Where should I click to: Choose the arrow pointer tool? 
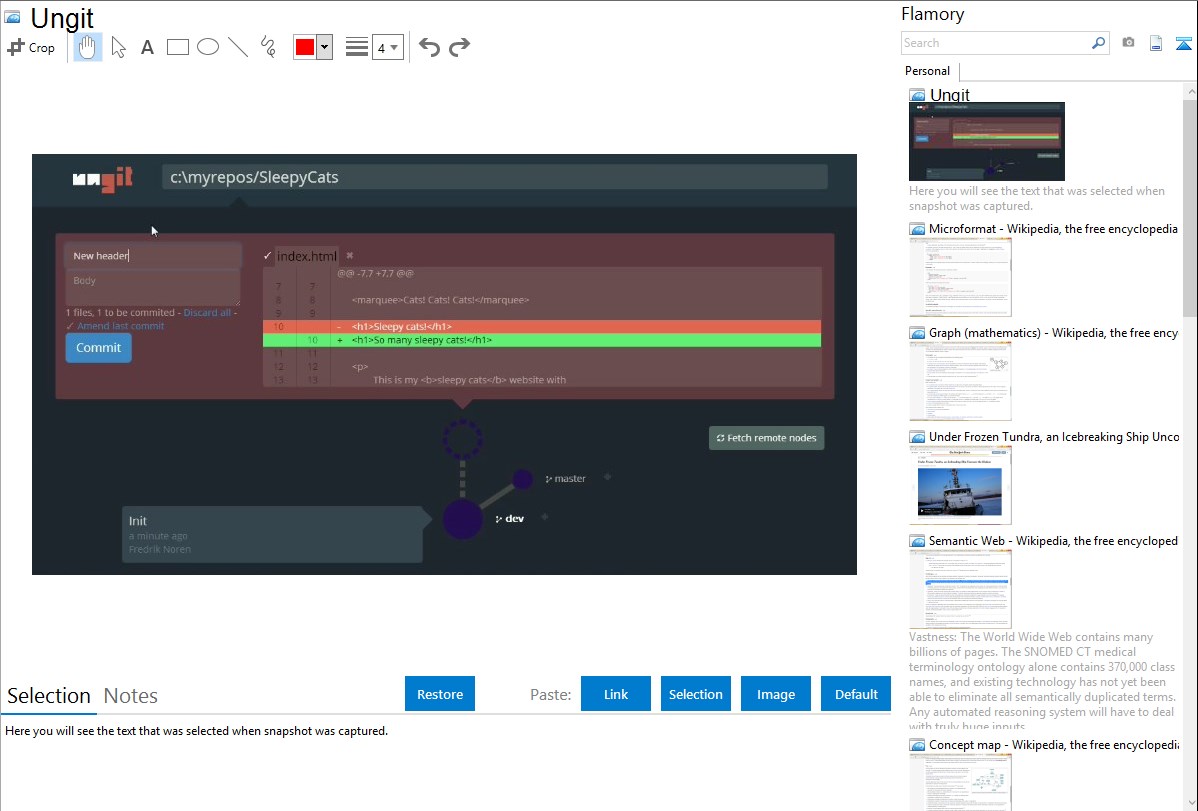coord(118,47)
